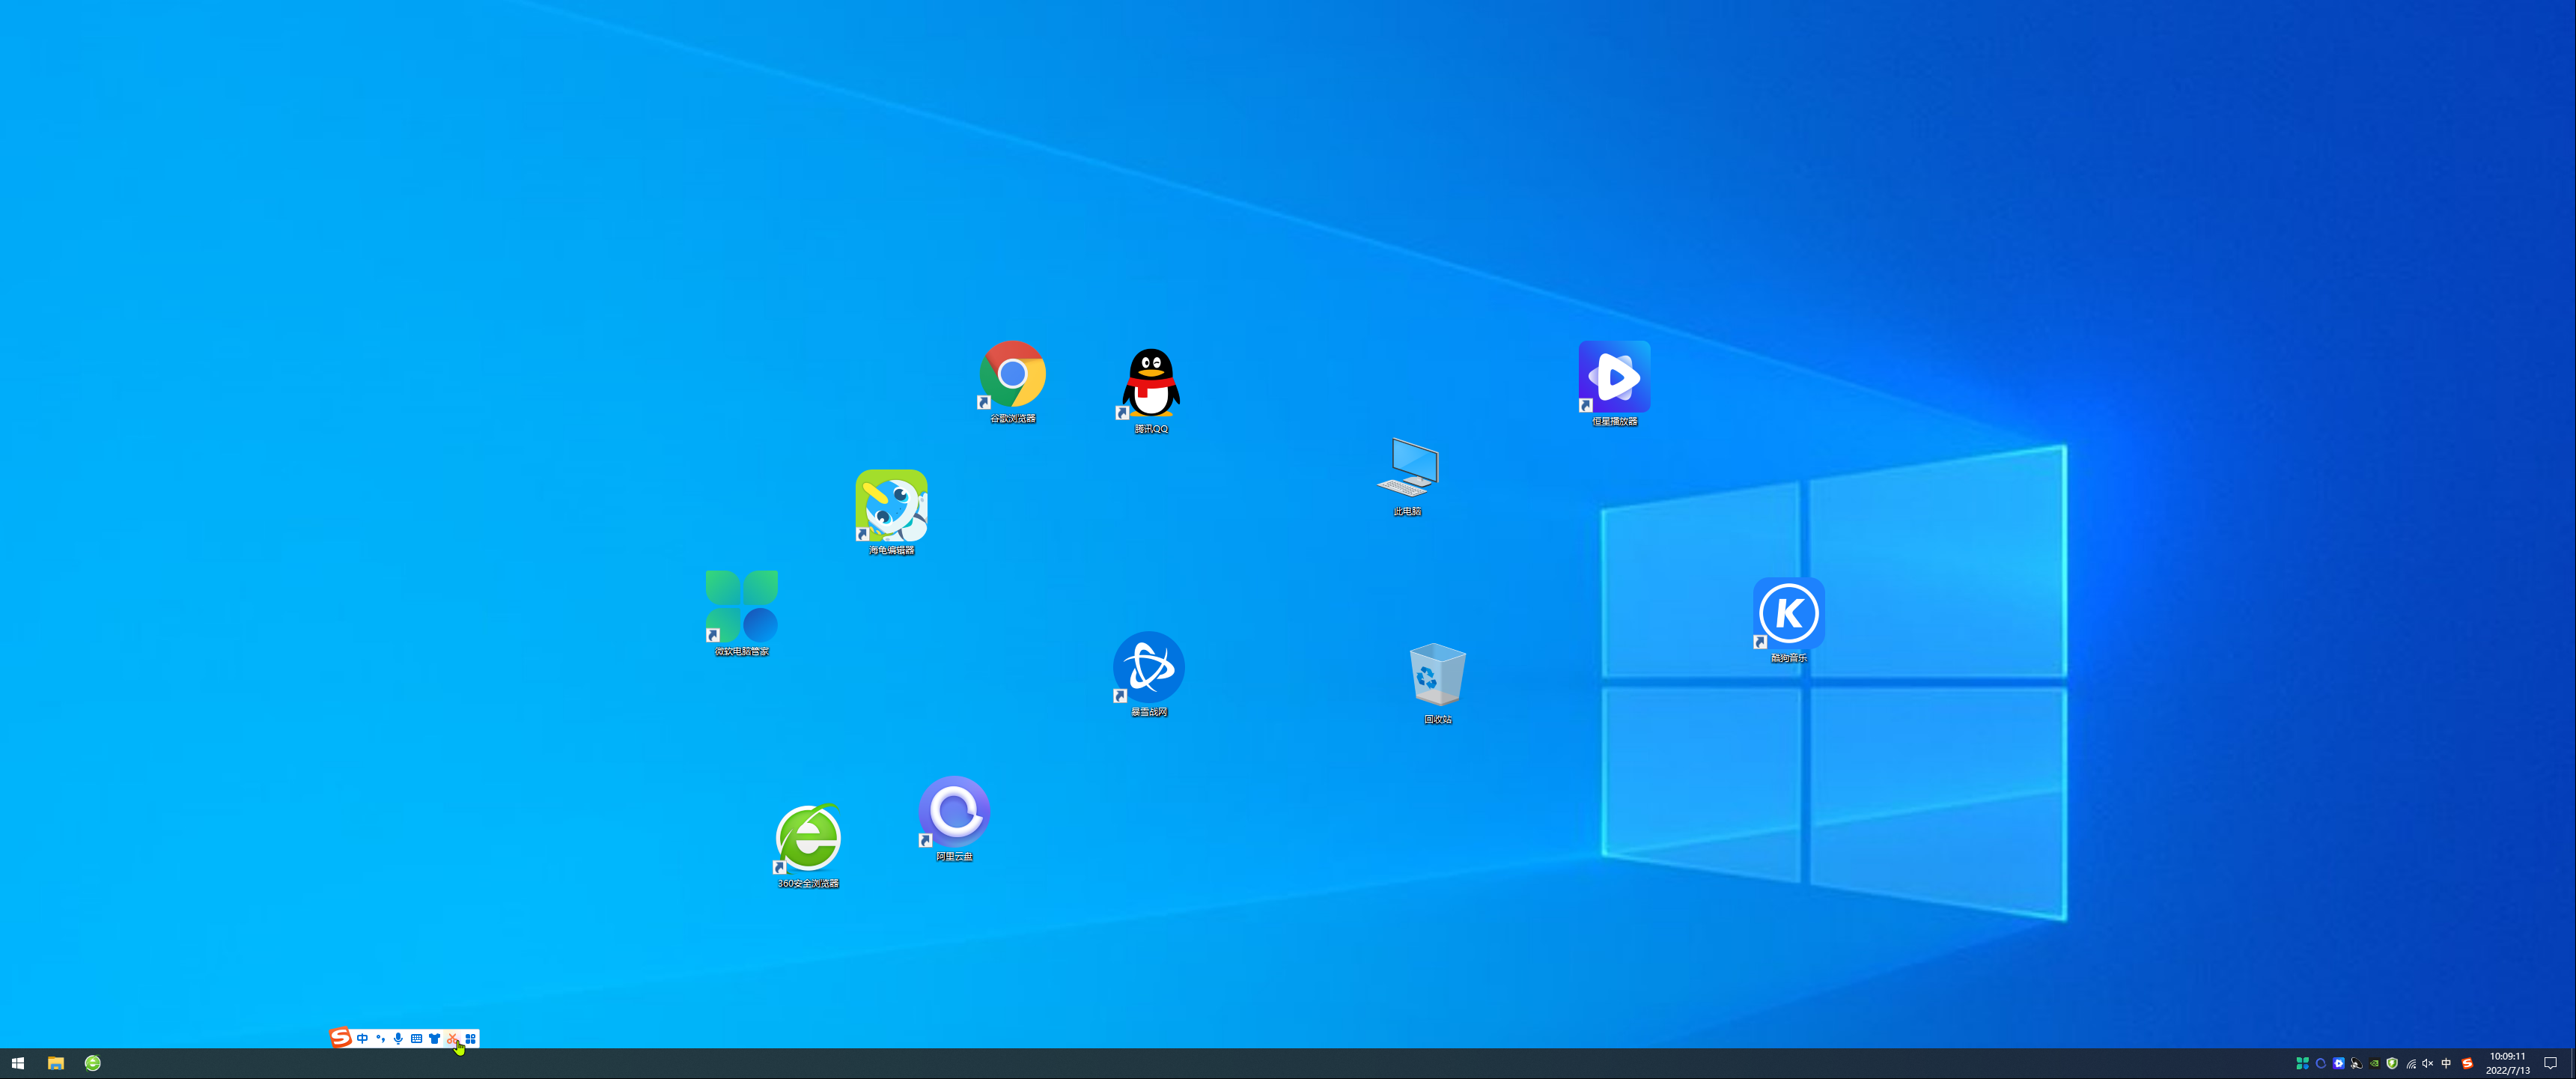Start voice input with the microphone icon
Viewport: 2576px width, 1079px height.
pos(398,1038)
